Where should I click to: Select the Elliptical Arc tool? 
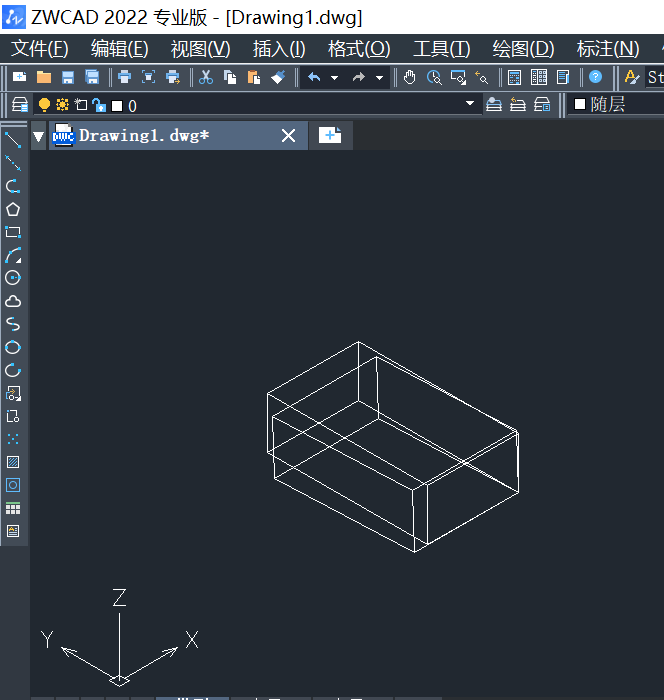13,370
